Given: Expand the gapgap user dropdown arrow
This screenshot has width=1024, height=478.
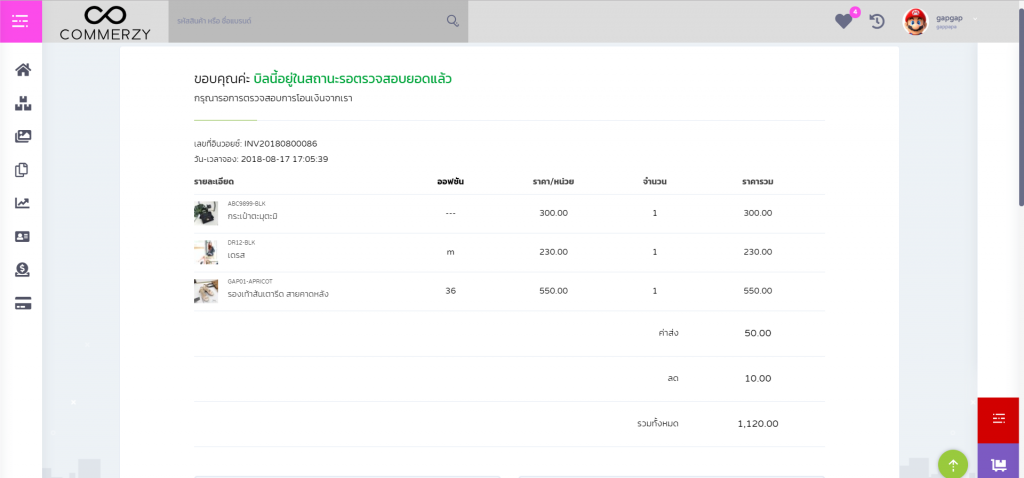Looking at the screenshot, I should 975,18.
